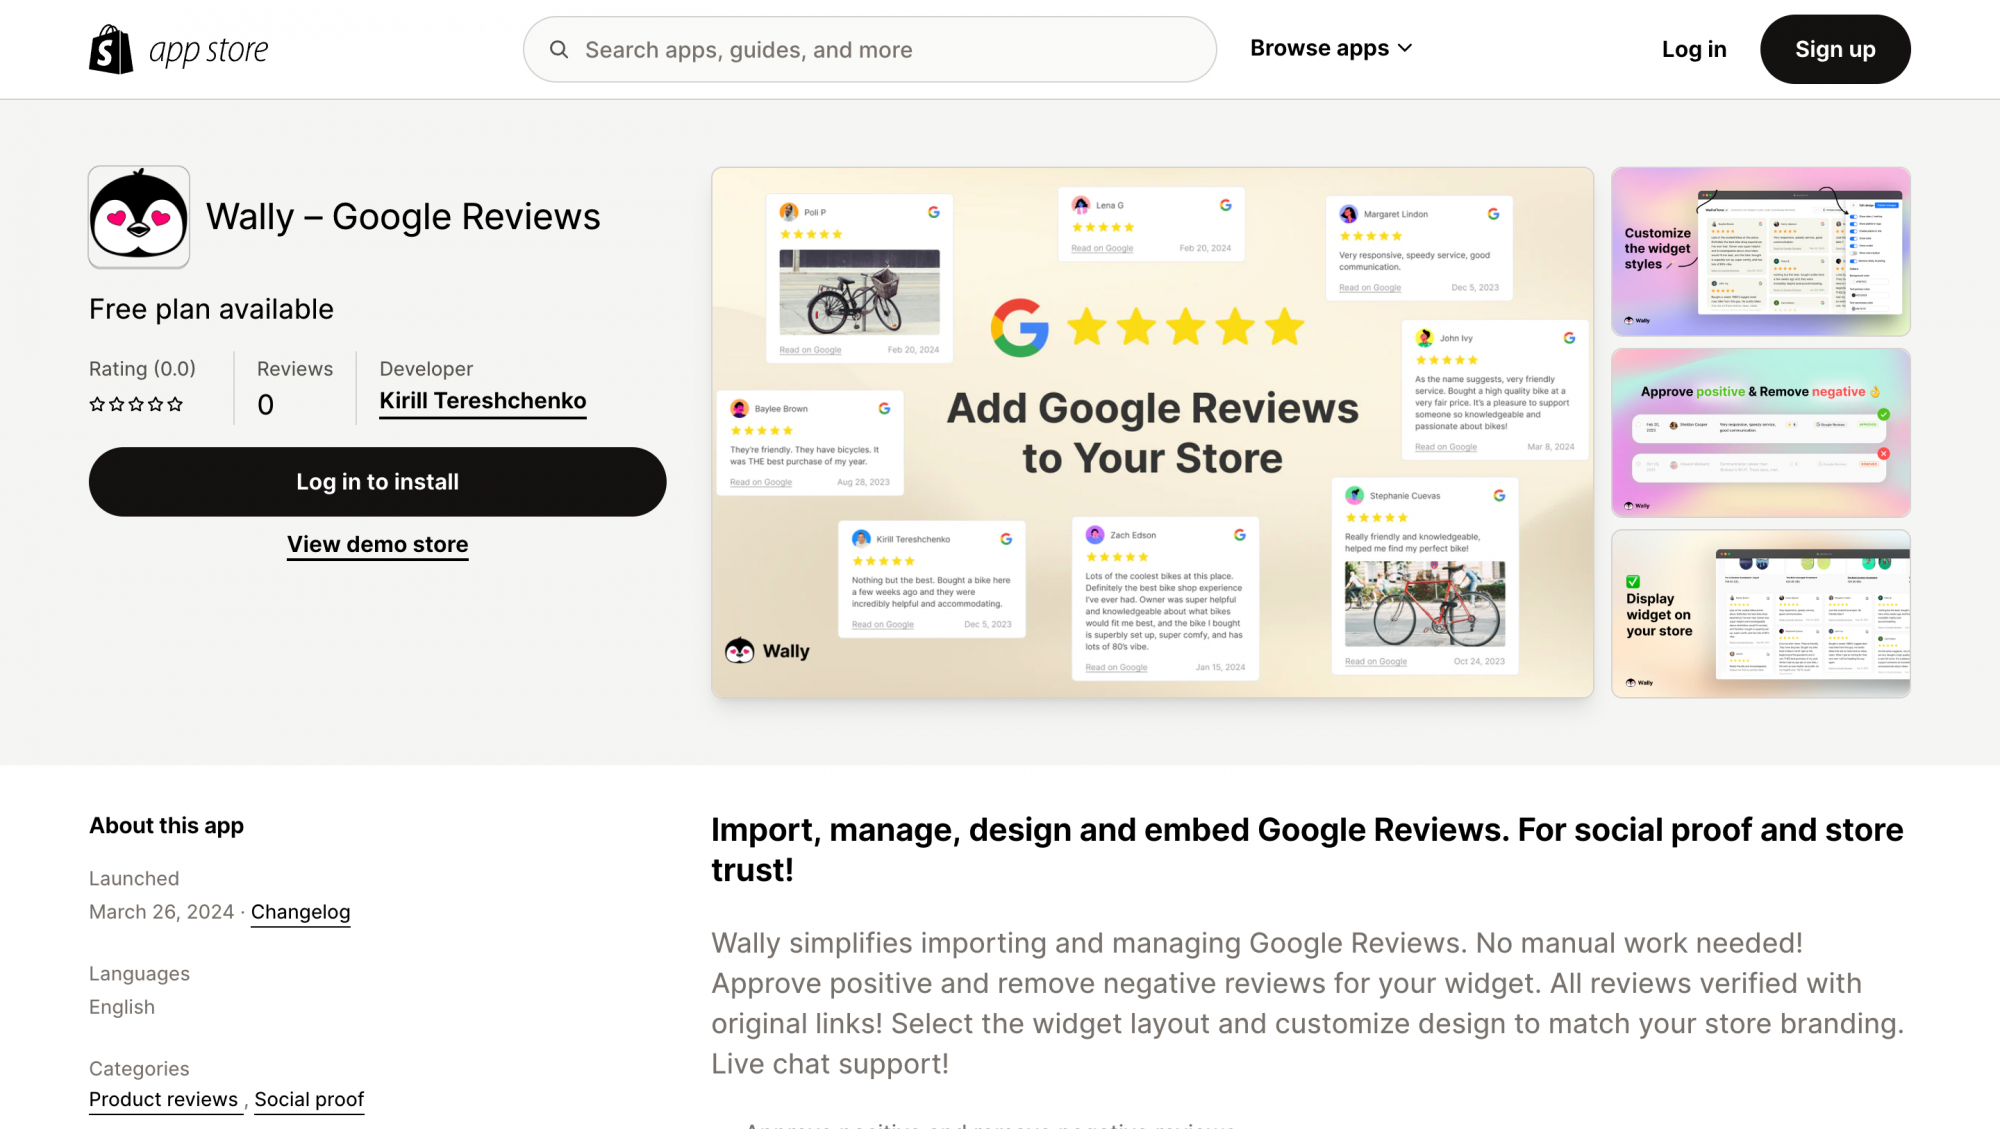Click the rating stars under Rating
The width and height of the screenshot is (2000, 1129).
[x=136, y=404]
